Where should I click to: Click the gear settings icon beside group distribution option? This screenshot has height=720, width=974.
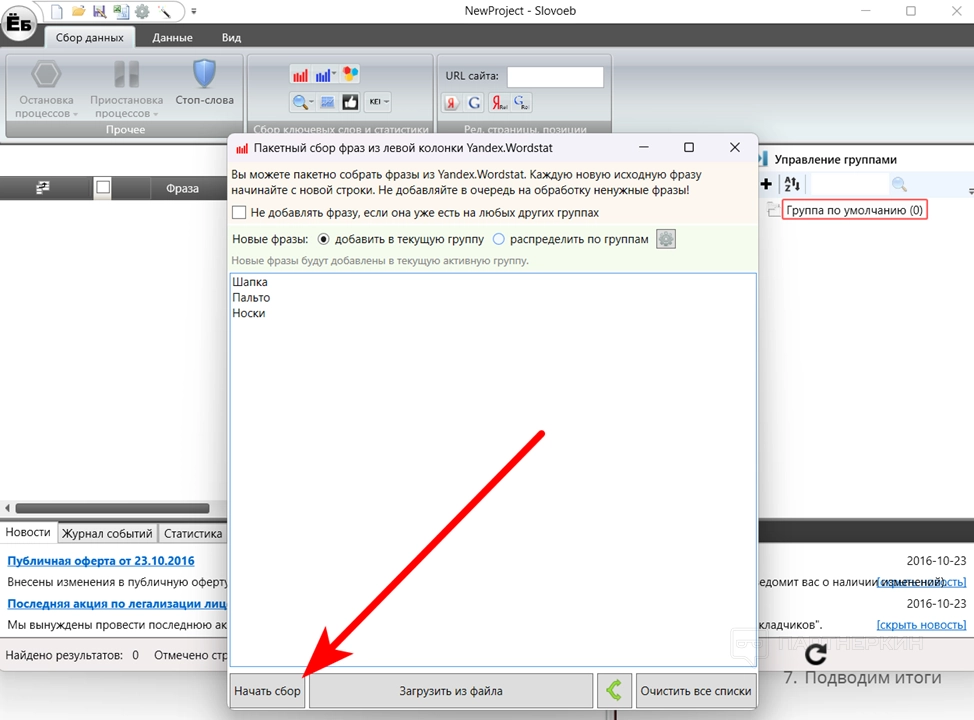click(666, 239)
